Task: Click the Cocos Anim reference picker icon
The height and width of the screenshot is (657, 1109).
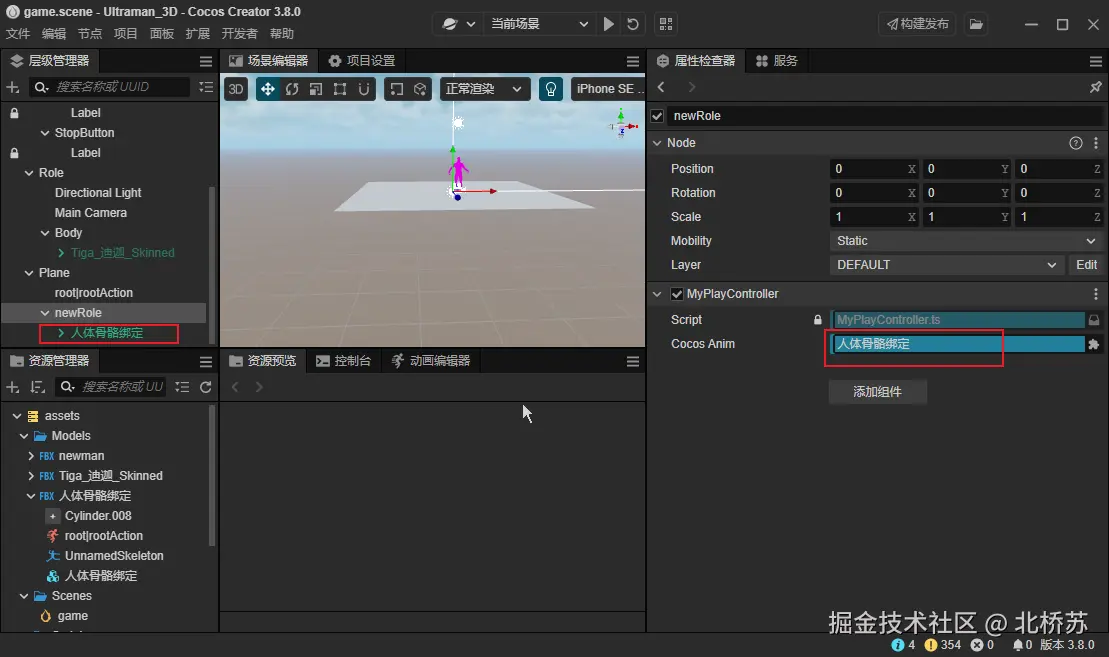Action: point(1093,344)
